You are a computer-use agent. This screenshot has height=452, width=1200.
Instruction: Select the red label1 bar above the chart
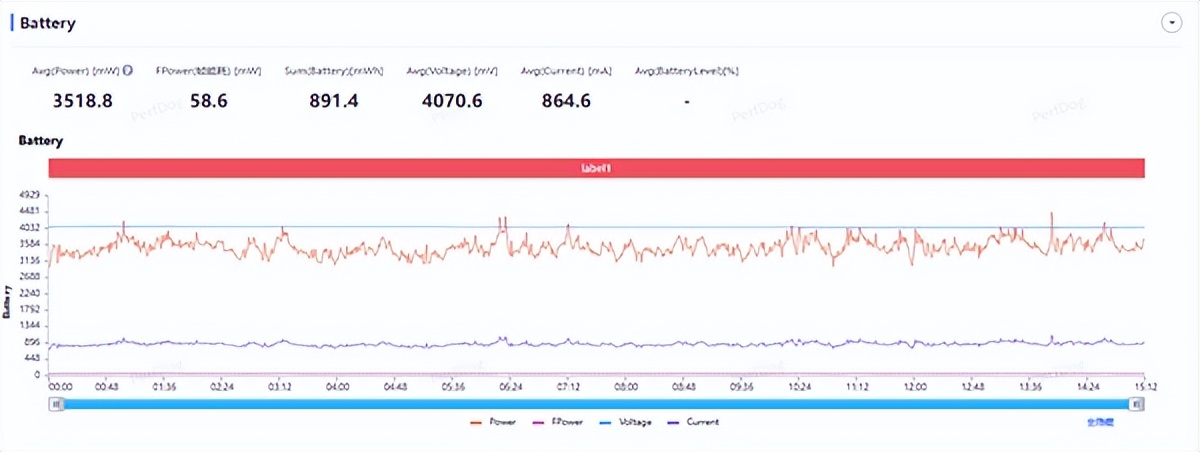pyautogui.click(x=596, y=169)
